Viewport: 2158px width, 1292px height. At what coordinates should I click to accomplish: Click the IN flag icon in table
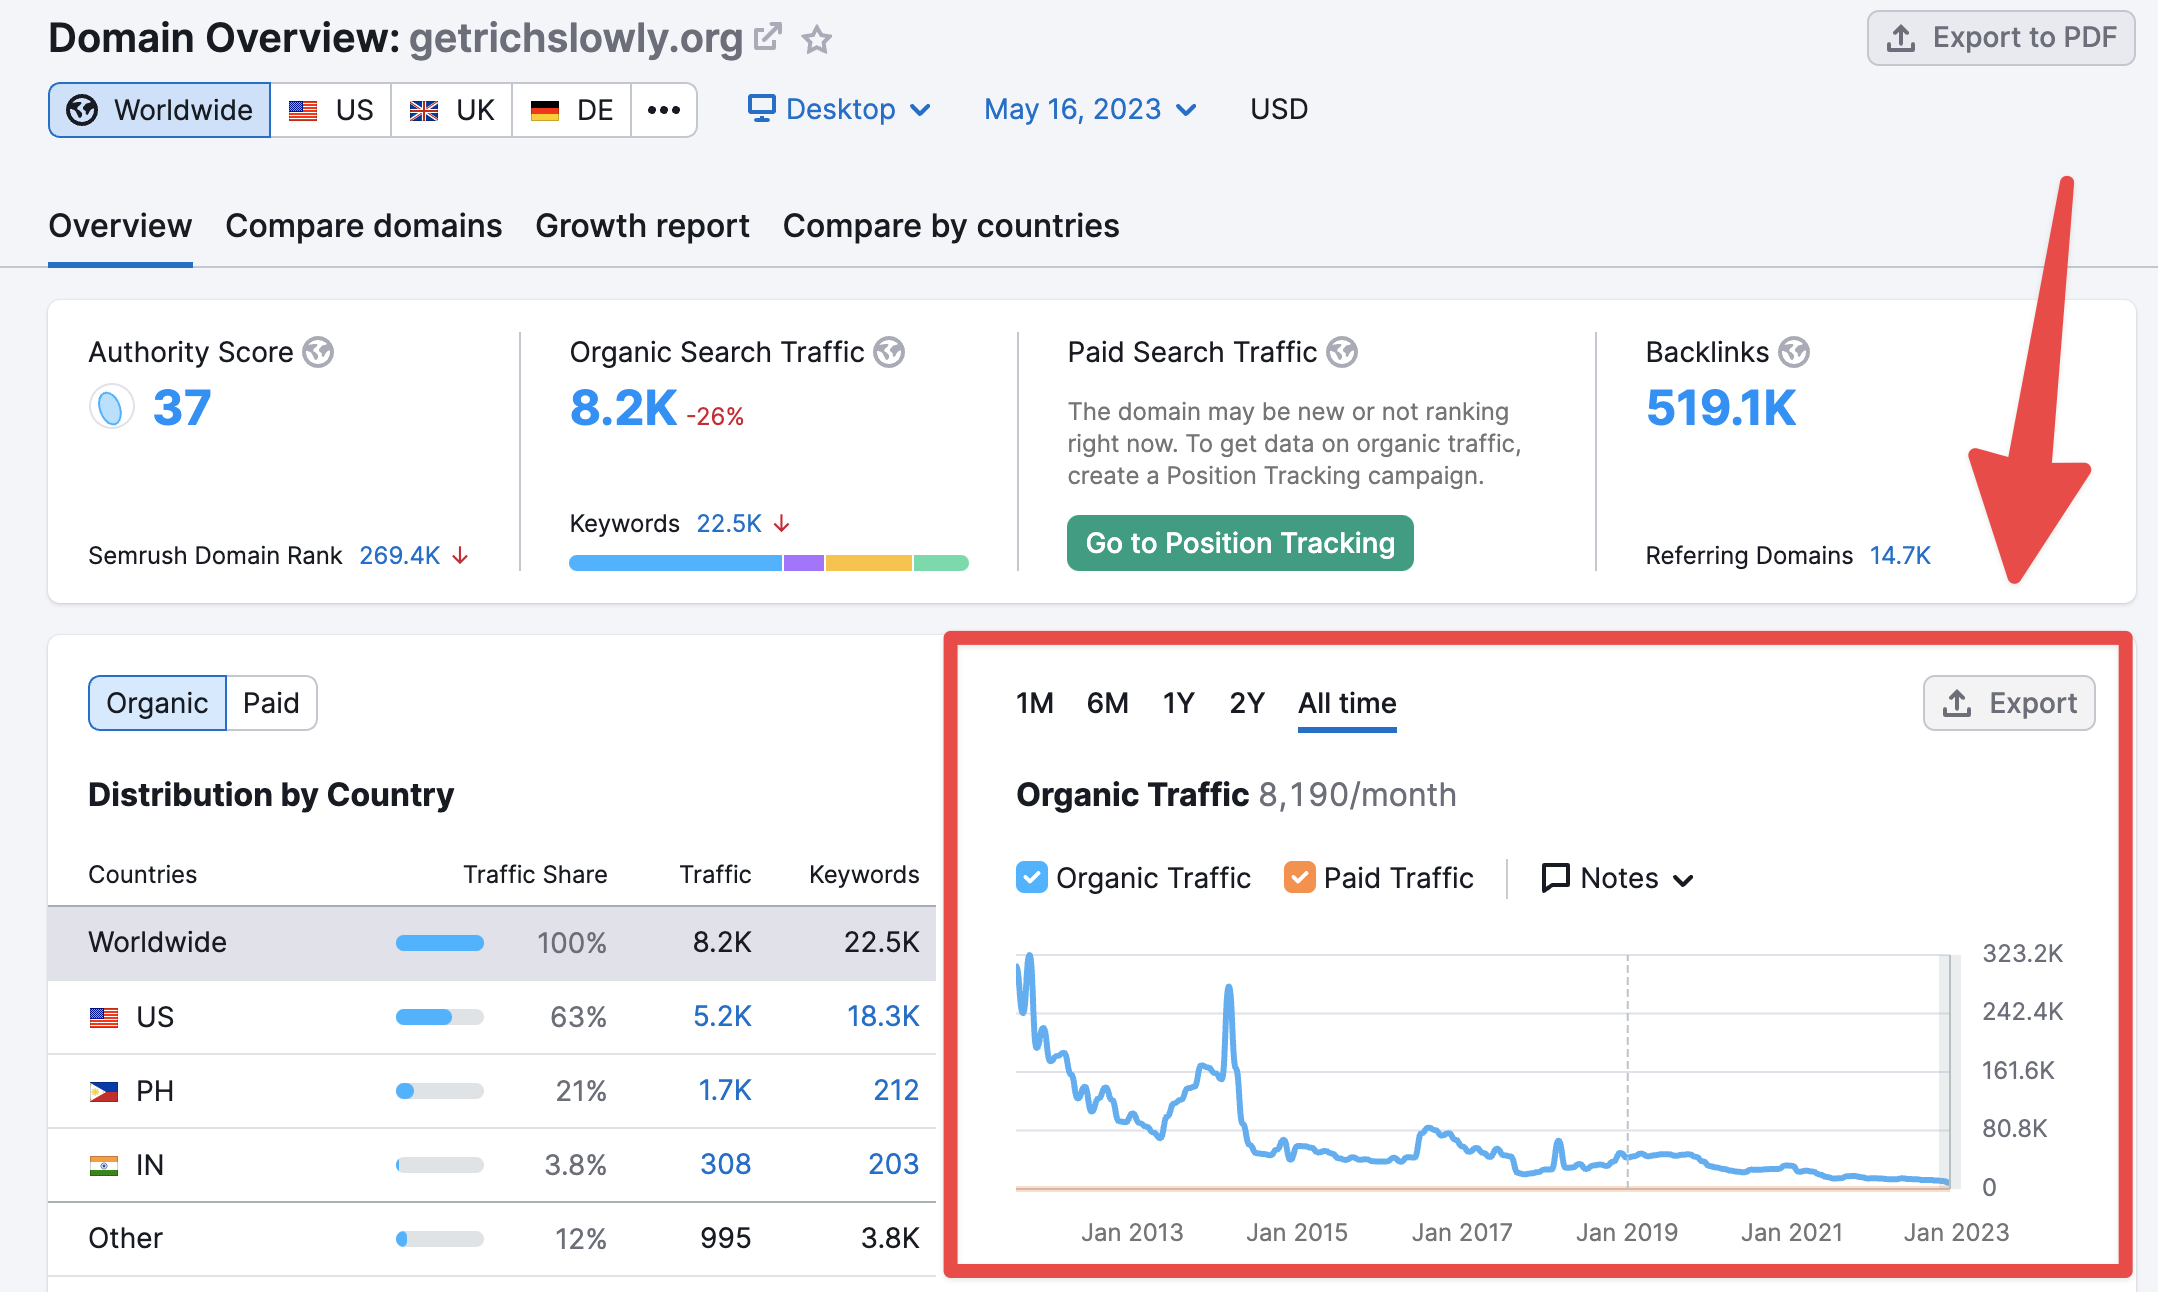click(x=104, y=1165)
